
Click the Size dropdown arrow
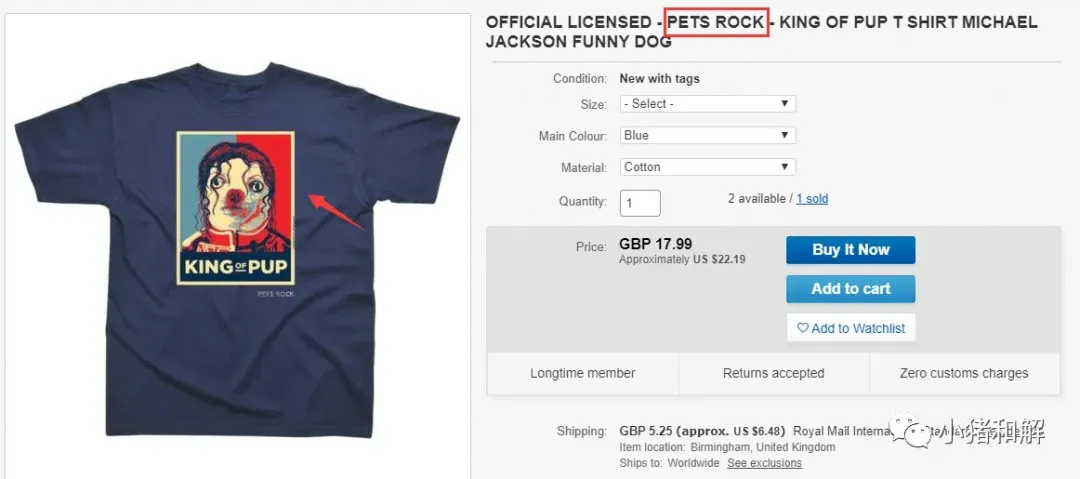[785, 104]
